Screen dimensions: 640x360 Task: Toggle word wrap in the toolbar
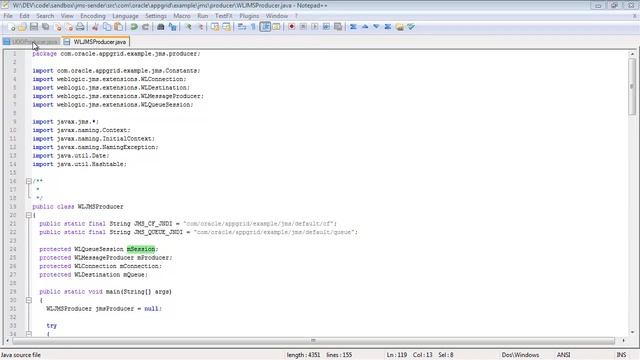pos(242,27)
